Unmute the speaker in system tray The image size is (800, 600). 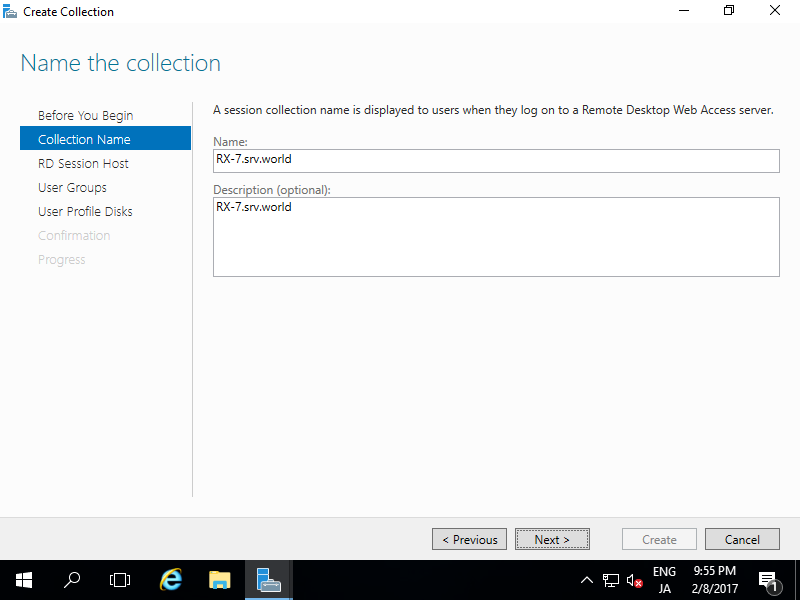click(x=633, y=580)
